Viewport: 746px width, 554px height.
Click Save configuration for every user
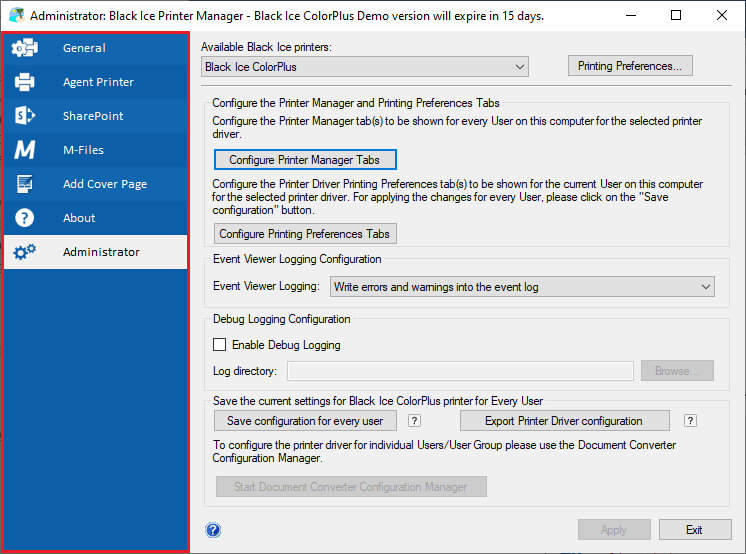coord(305,421)
